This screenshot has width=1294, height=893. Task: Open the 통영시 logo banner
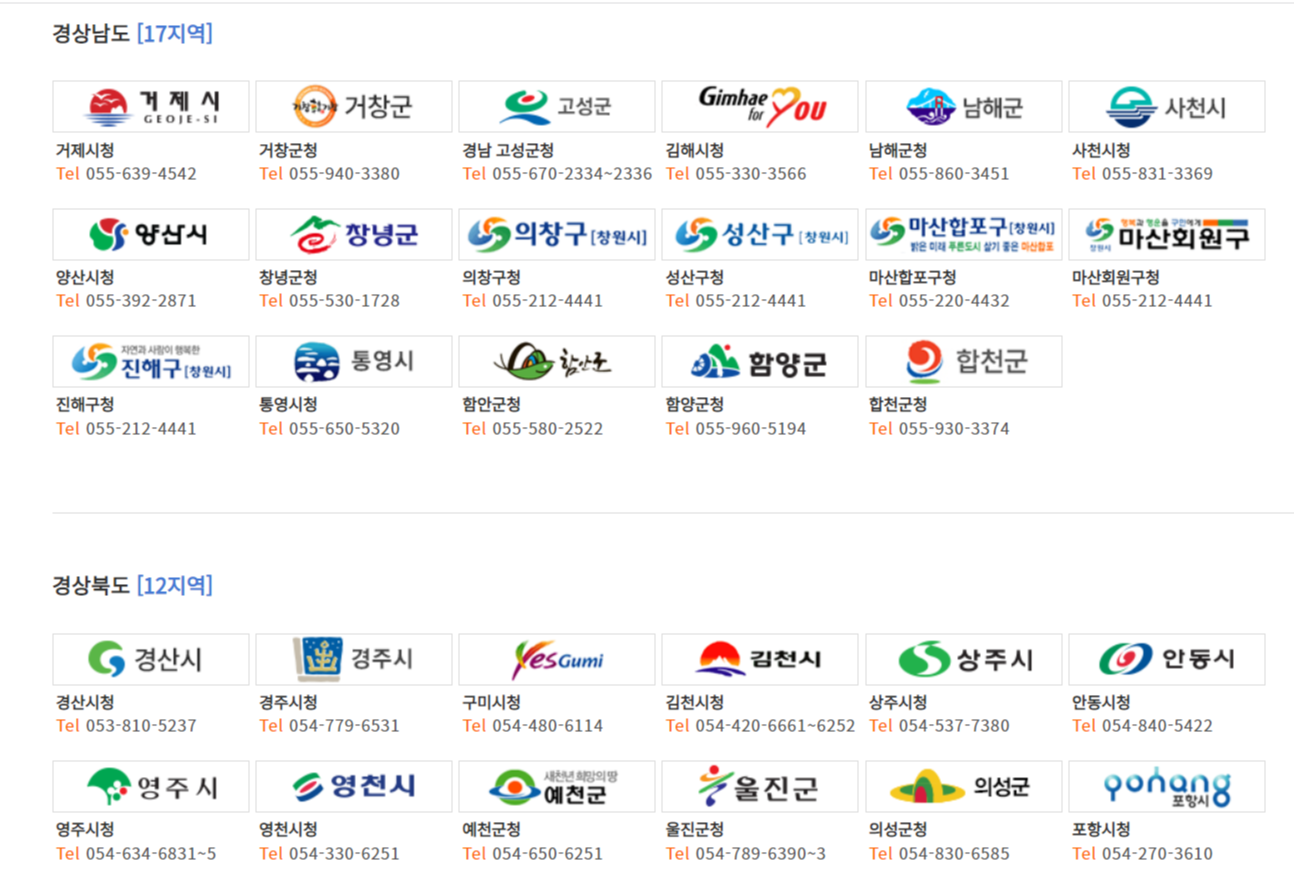click(354, 362)
